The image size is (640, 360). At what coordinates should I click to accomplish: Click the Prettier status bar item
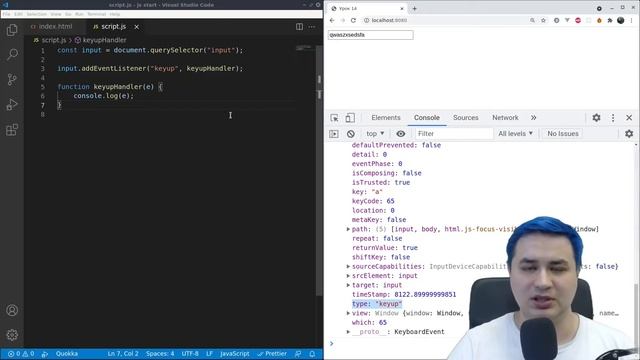click(x=271, y=354)
